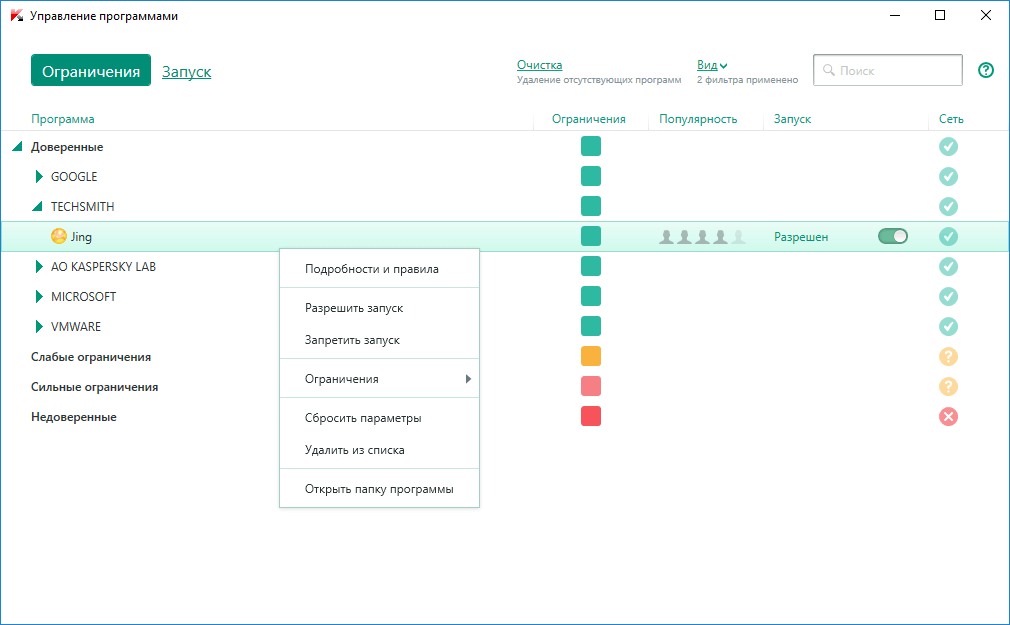Click the red restriction color square for Недоверенные

[x=590, y=417]
